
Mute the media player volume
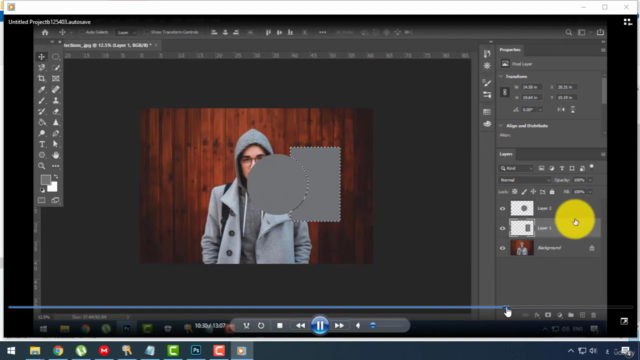pyautogui.click(x=358, y=325)
